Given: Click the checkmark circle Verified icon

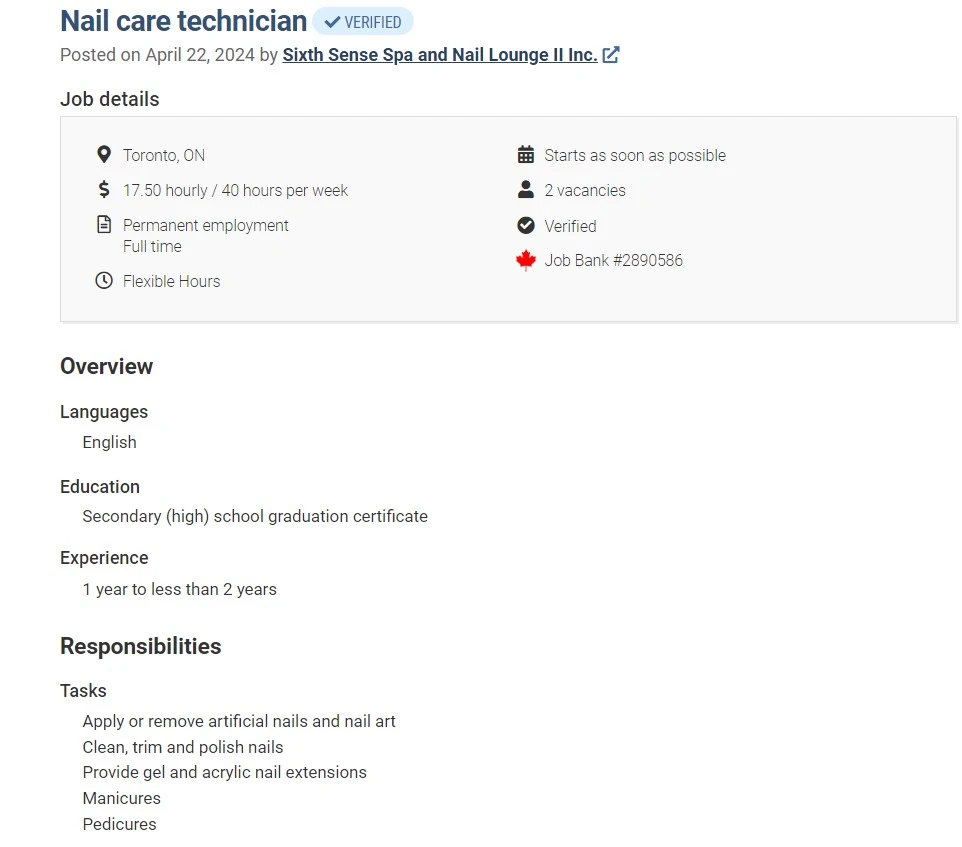Looking at the screenshot, I should [x=526, y=226].
